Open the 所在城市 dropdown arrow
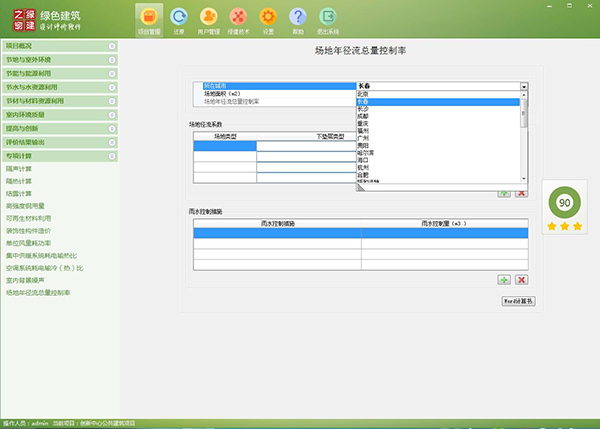 [523, 87]
